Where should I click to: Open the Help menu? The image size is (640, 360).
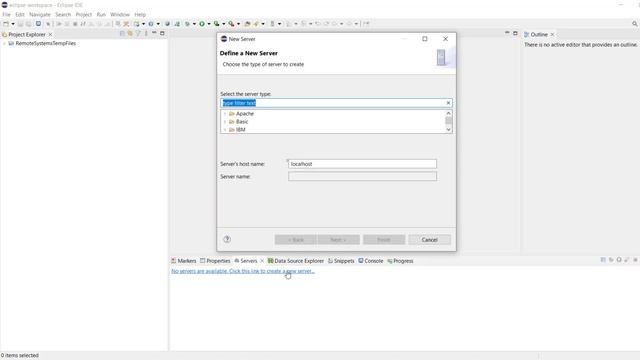[140, 14]
